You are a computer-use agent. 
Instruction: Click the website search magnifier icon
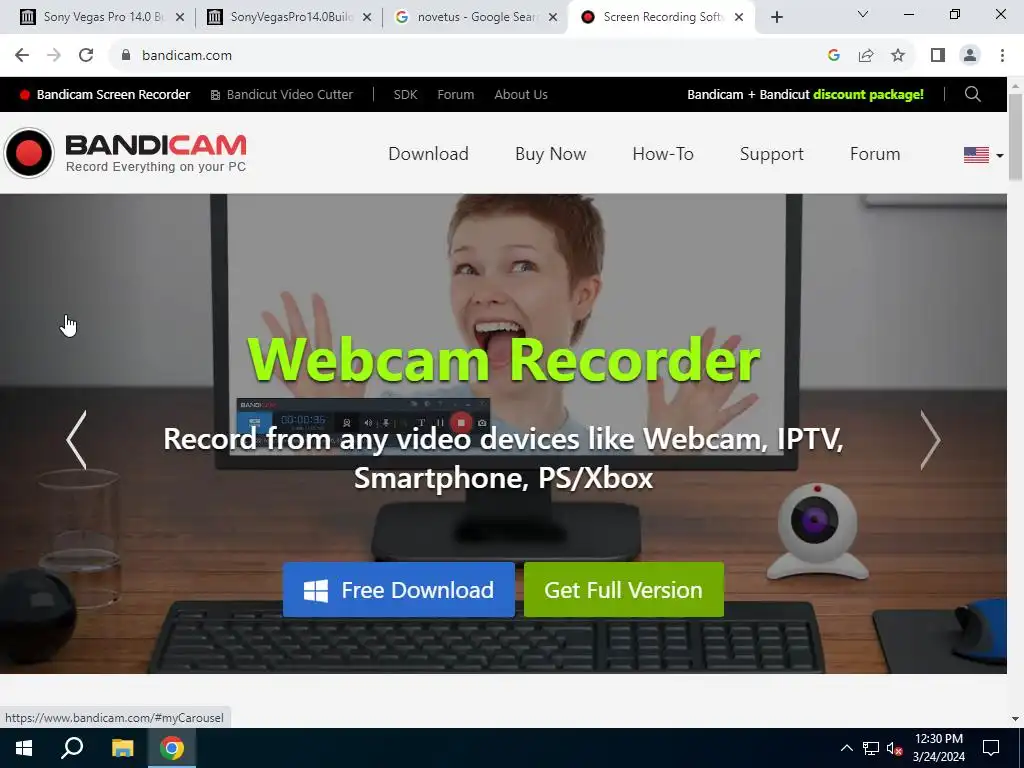(972, 94)
